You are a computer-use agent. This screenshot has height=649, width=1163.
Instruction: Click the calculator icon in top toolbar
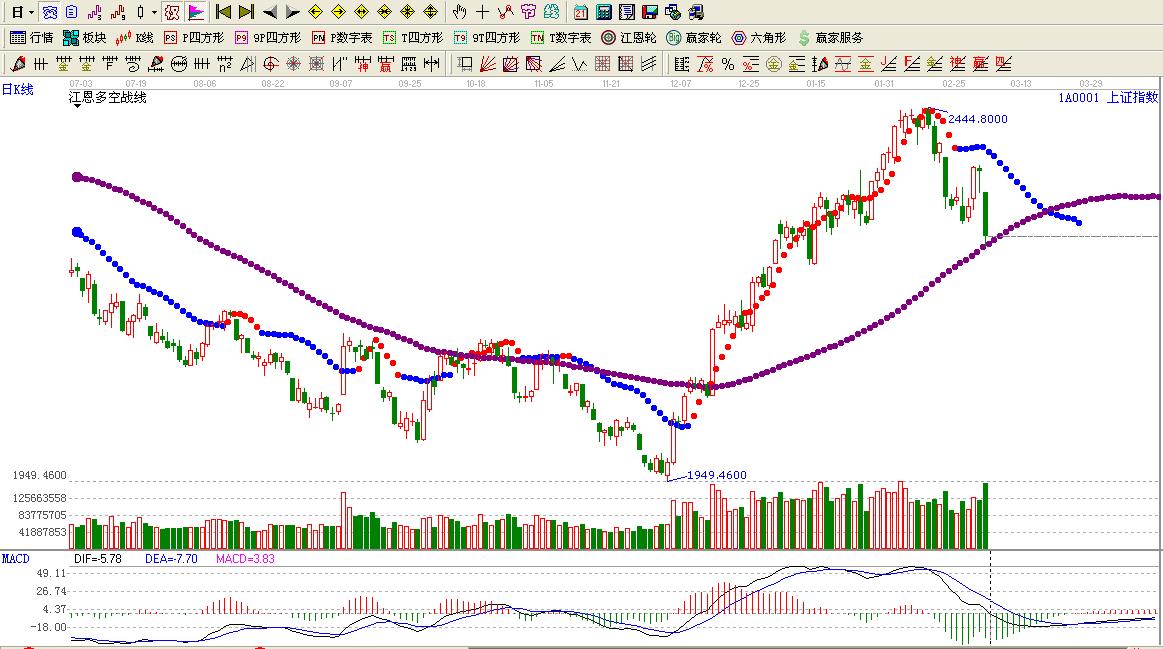(x=604, y=12)
